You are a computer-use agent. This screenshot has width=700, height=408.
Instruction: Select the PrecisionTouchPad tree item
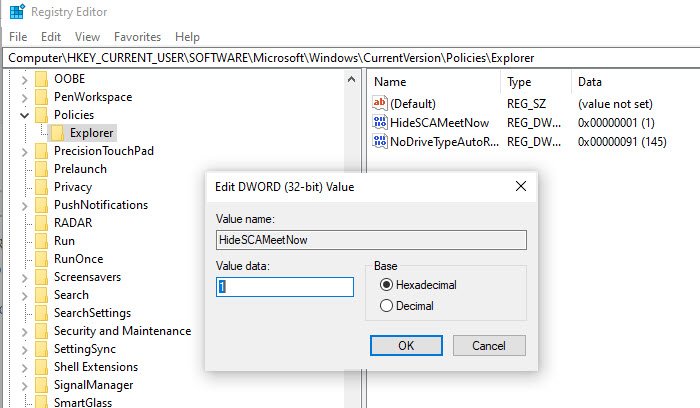click(103, 151)
